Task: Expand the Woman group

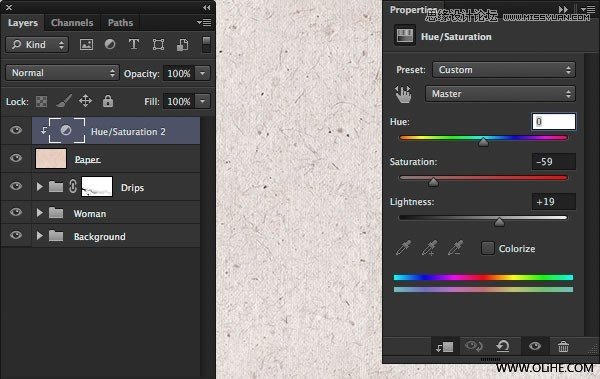Action: pyautogui.click(x=39, y=212)
